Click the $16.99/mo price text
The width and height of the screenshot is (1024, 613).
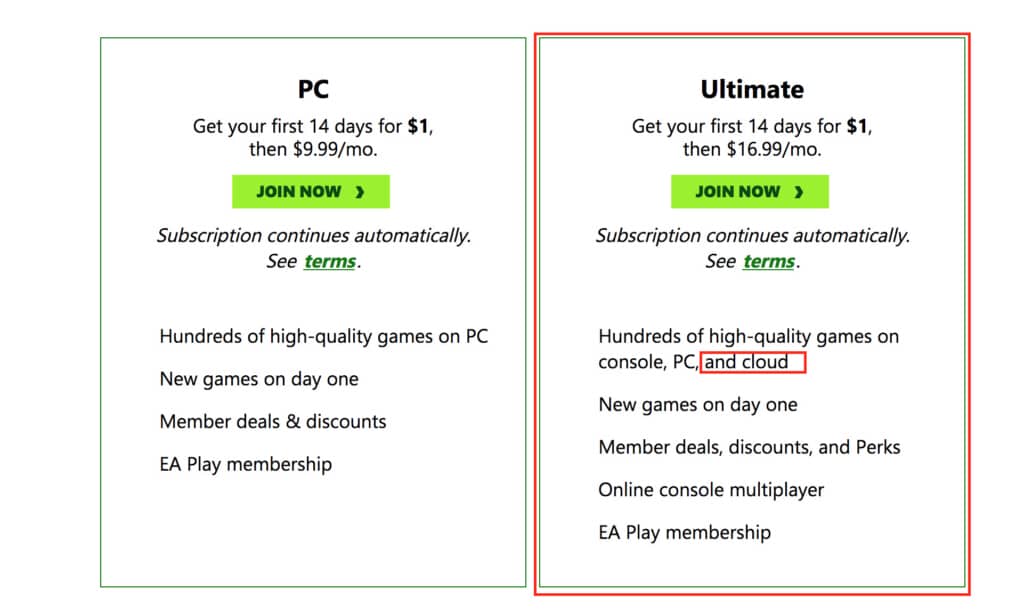pyautogui.click(x=774, y=149)
